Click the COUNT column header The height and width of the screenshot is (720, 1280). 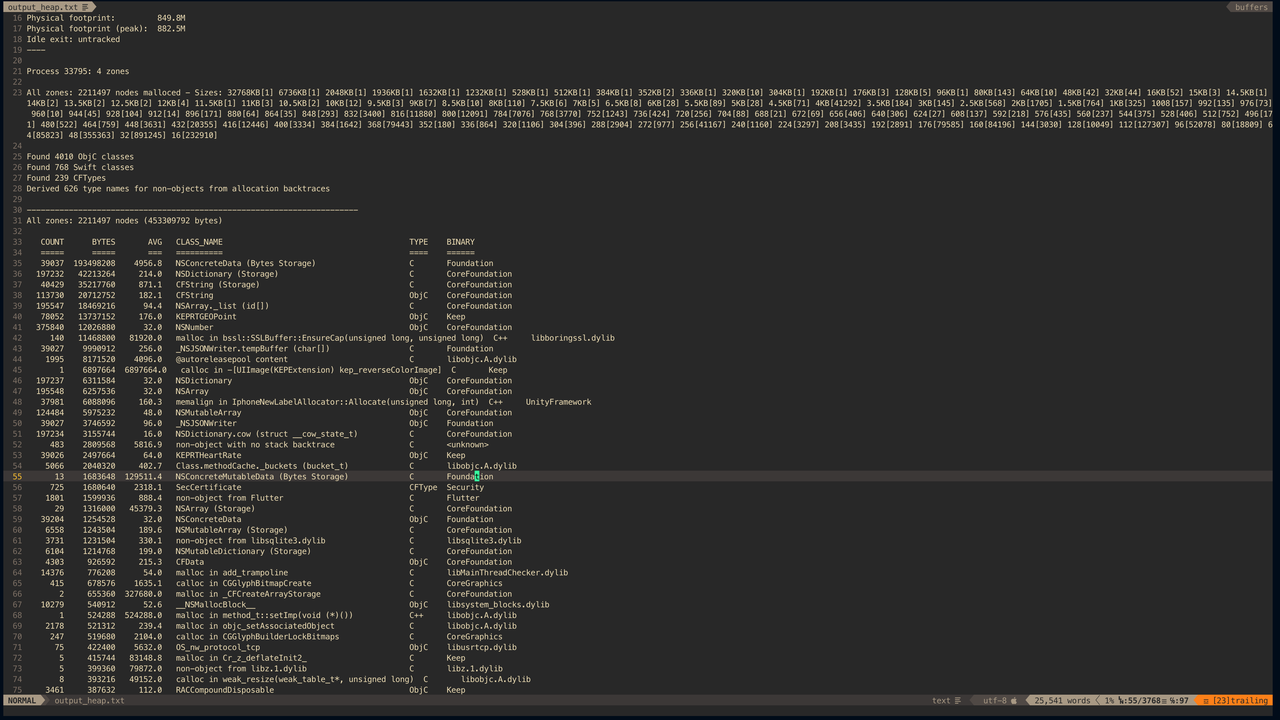[52, 242]
